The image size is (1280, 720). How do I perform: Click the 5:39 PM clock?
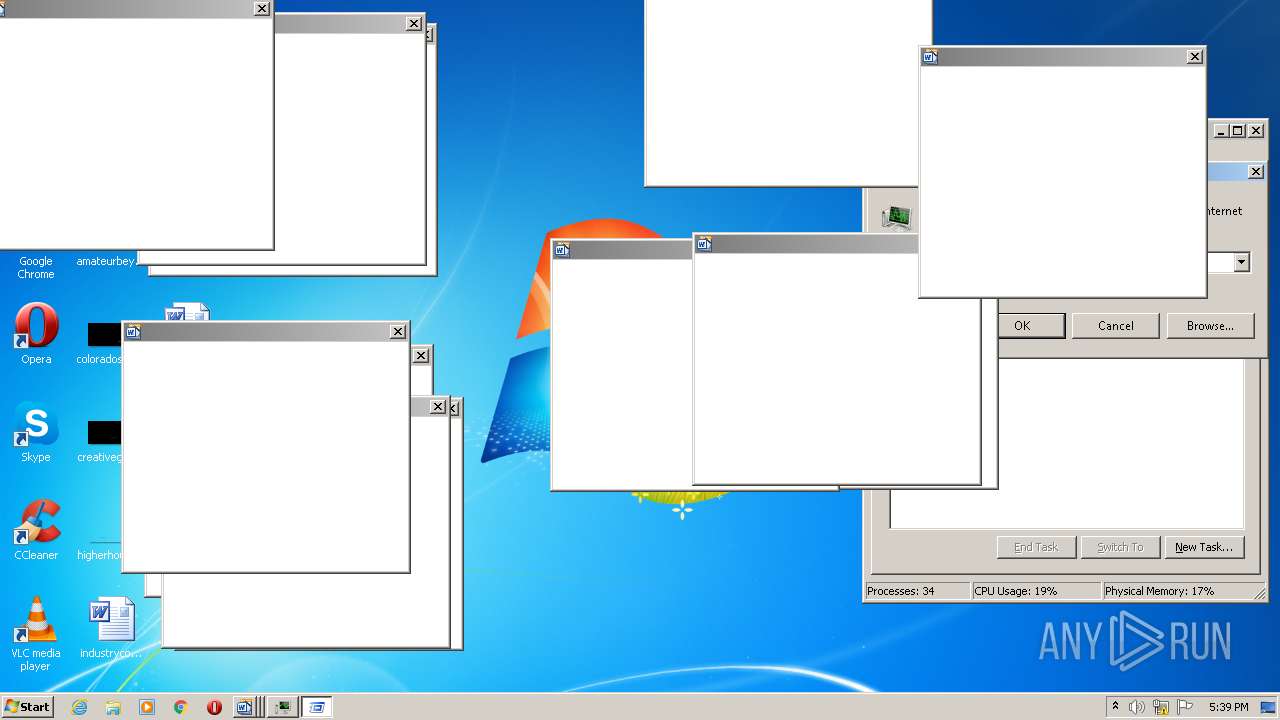point(1228,707)
